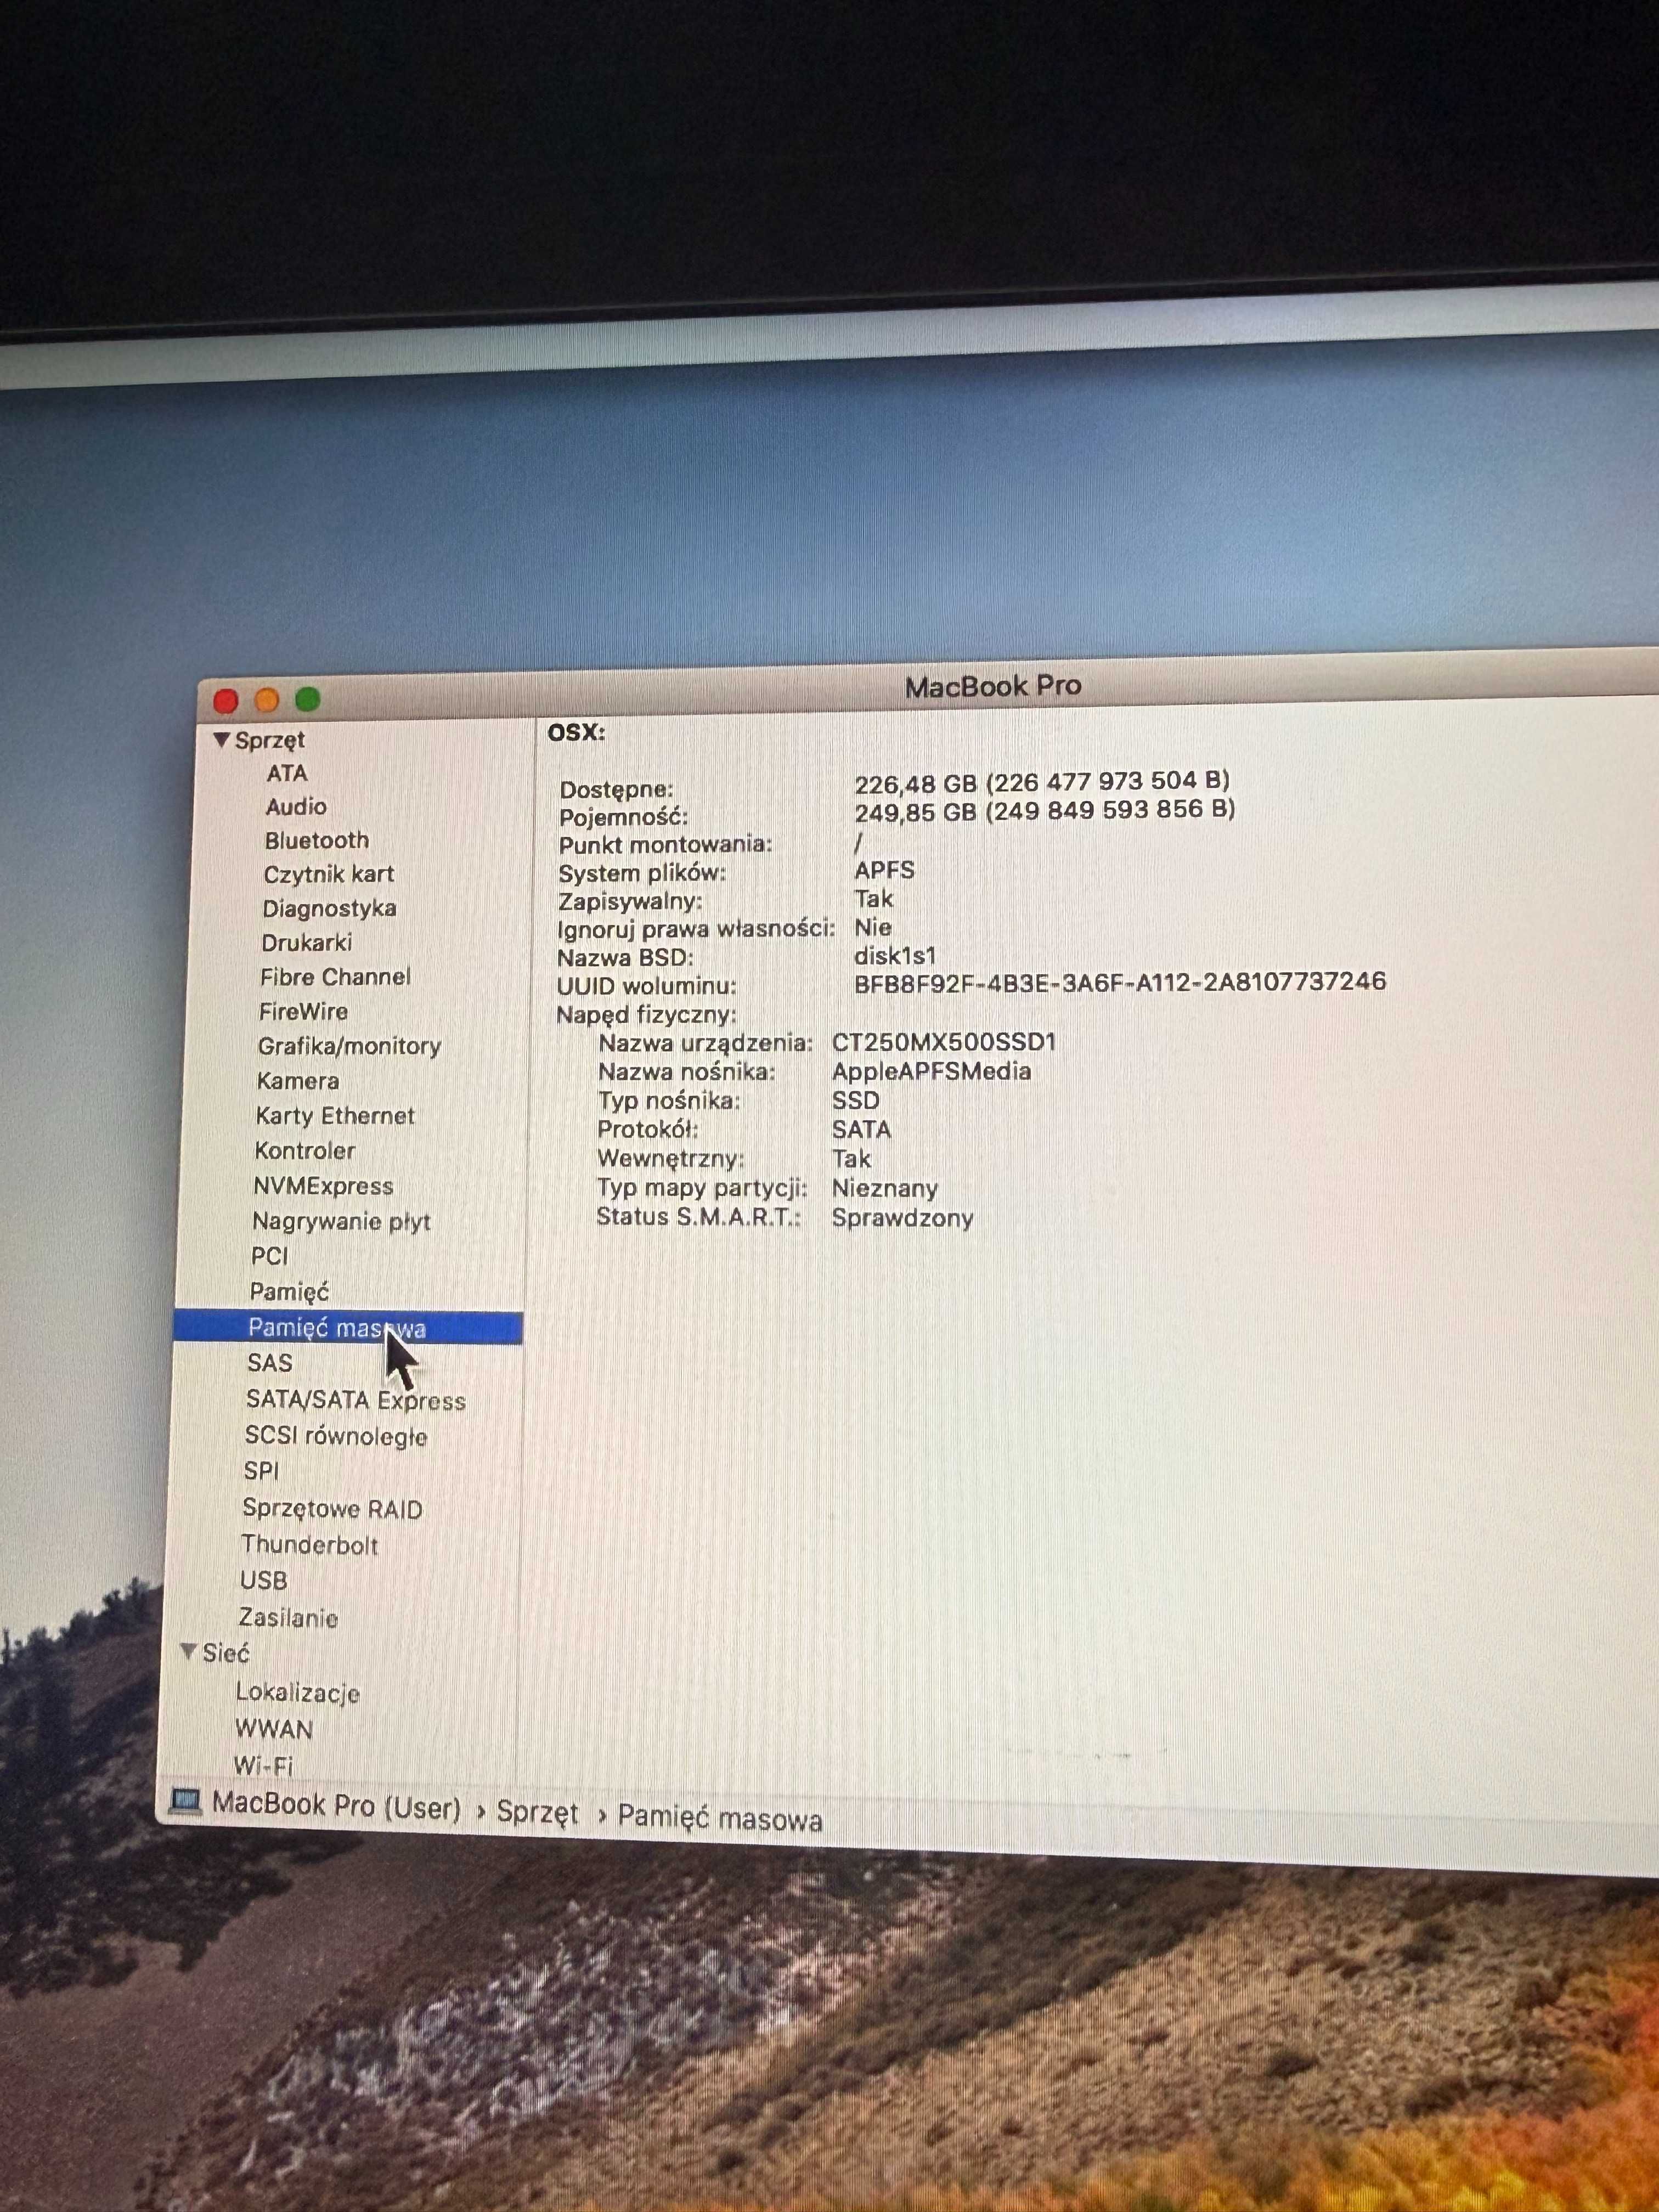Click the Pojemność value 249,85 GB
This screenshot has height=2212, width=1659.
pos(1045,810)
